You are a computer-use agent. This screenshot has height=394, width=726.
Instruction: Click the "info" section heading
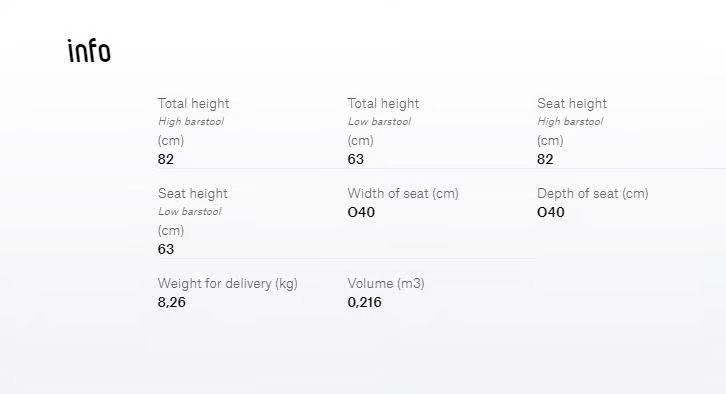pyautogui.click(x=89, y=50)
